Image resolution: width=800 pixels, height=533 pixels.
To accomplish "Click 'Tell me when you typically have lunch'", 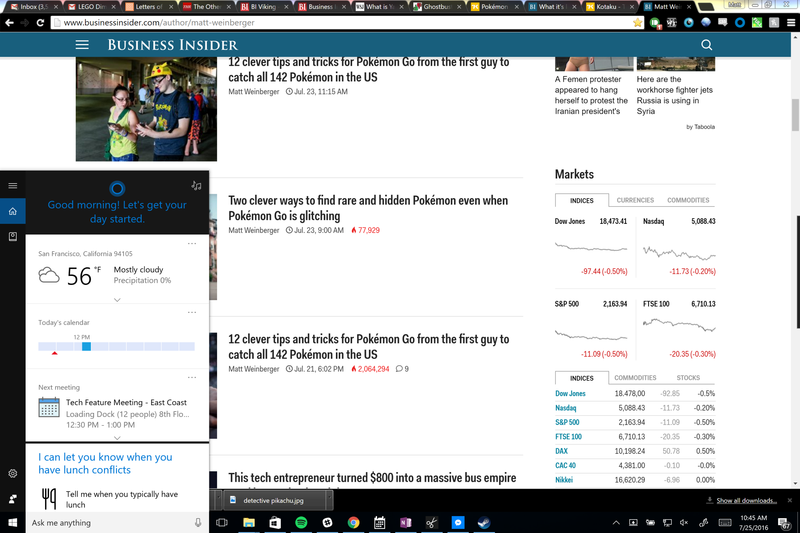I will coord(121,499).
